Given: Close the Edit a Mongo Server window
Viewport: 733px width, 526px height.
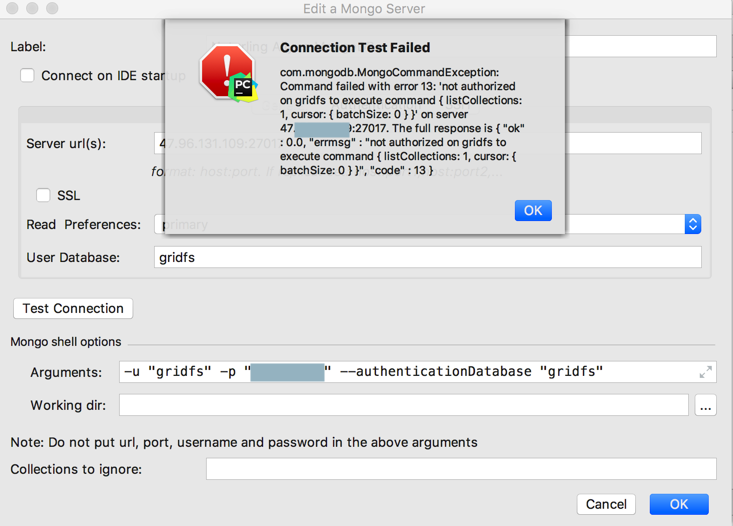Looking at the screenshot, I should pyautogui.click(x=12, y=9).
